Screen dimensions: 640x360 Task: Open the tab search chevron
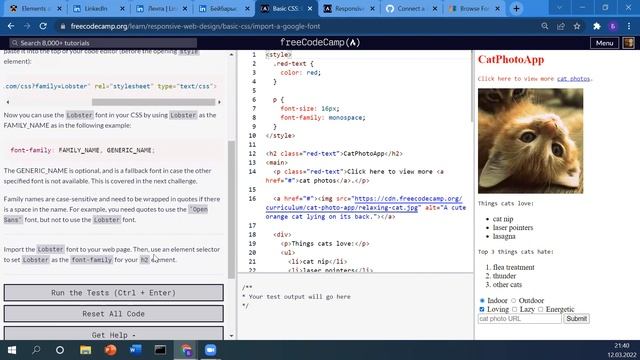(559, 8)
